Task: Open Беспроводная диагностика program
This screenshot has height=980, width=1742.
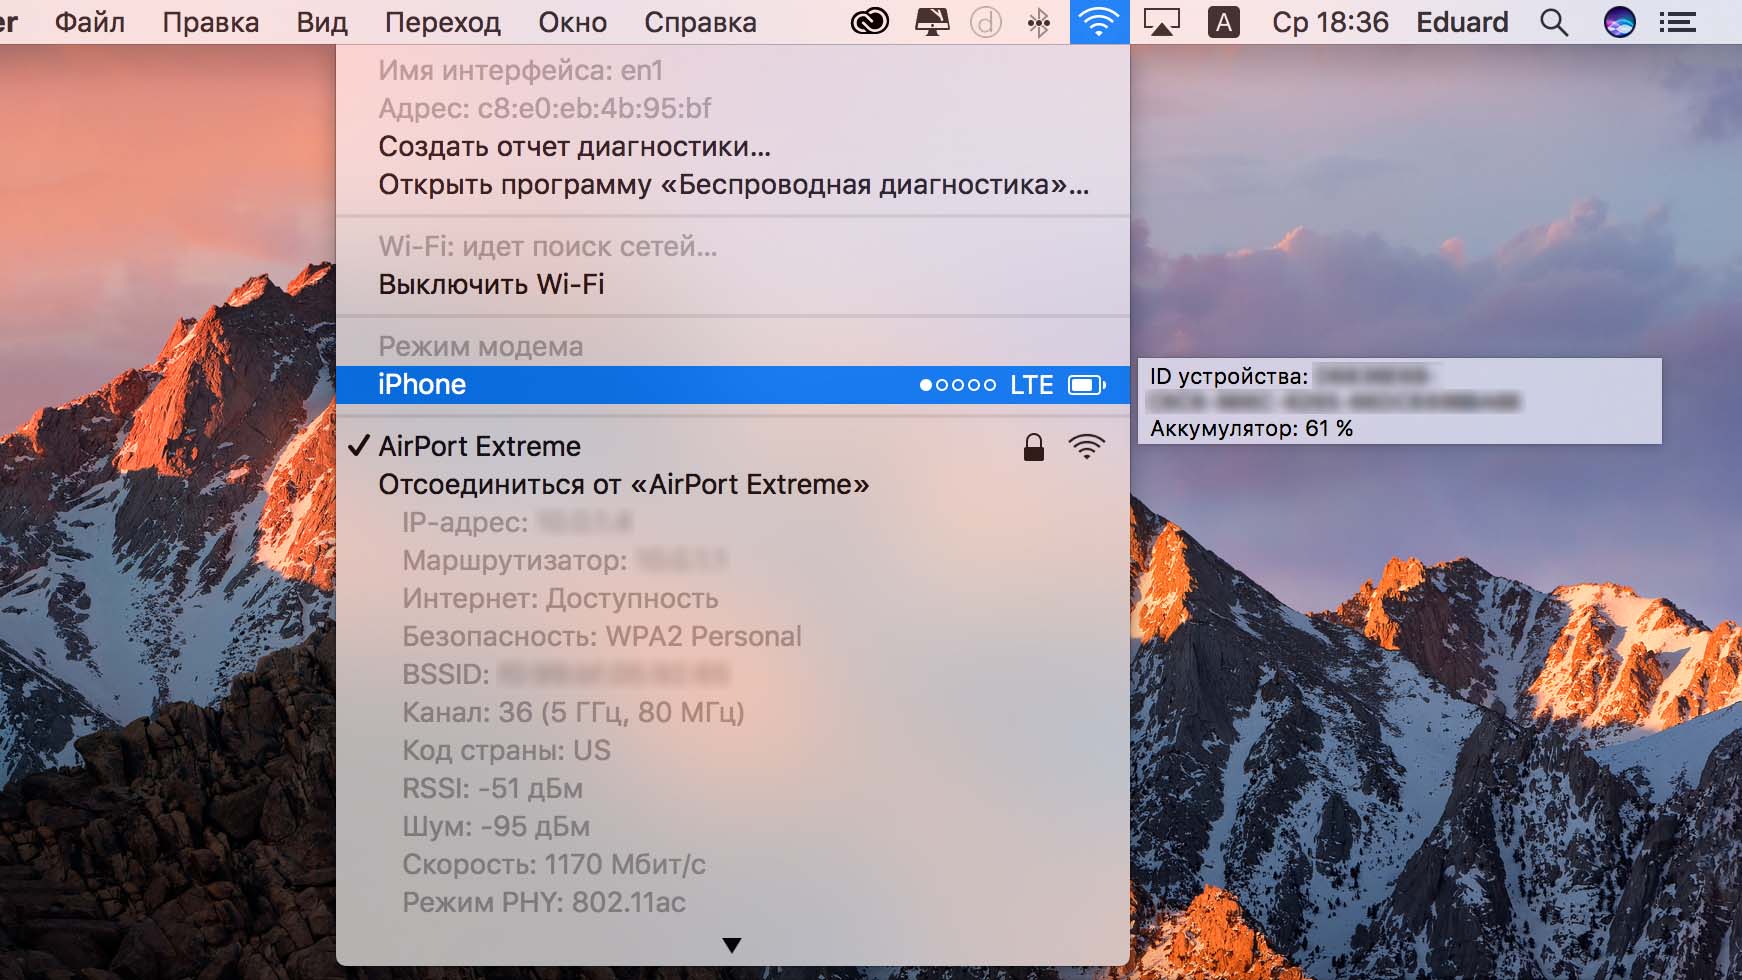Action: [733, 185]
